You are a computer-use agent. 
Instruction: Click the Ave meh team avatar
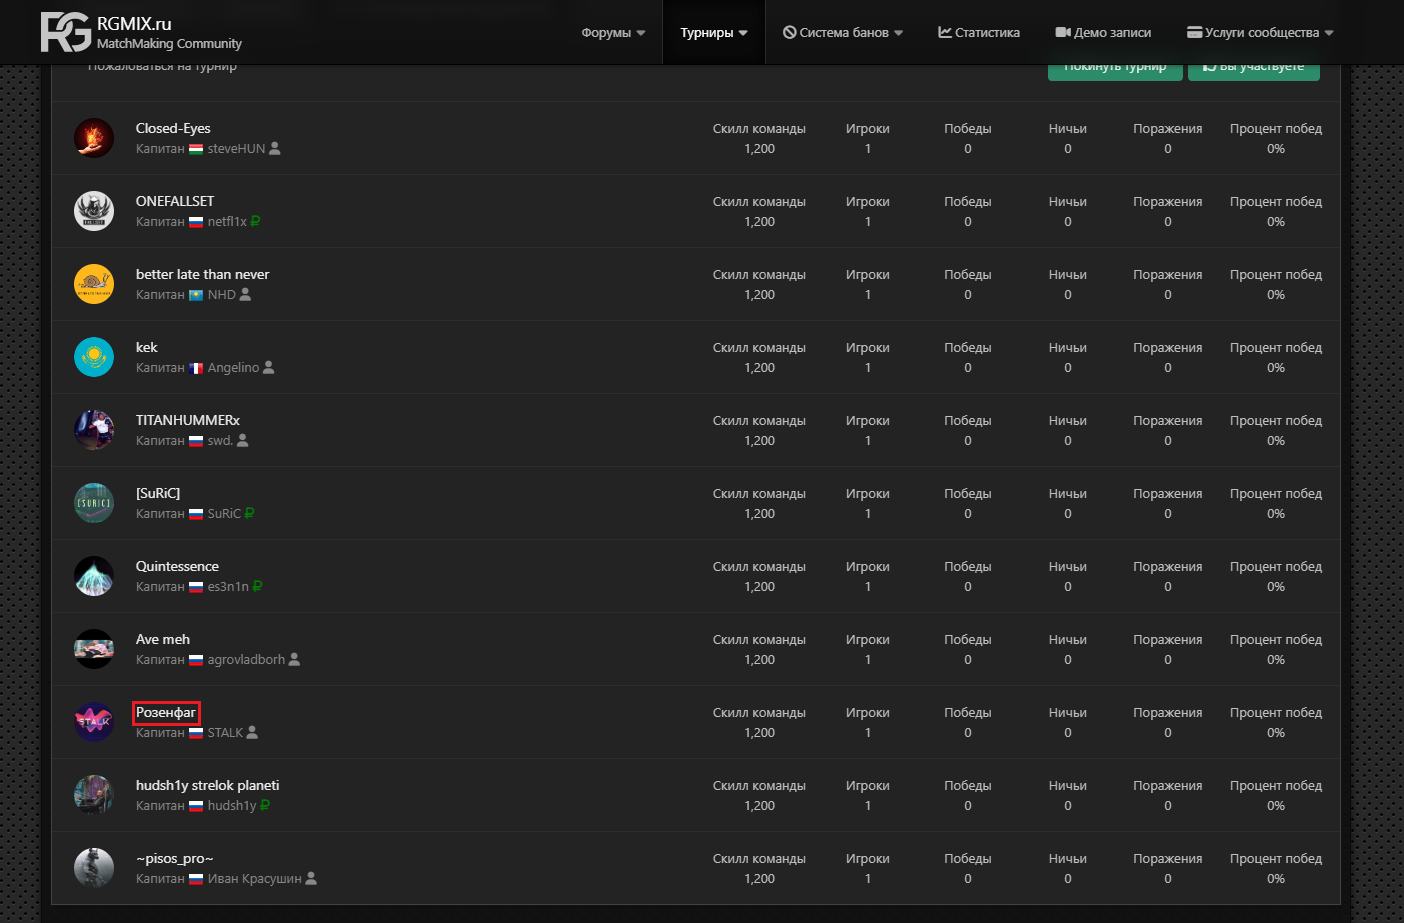94,649
